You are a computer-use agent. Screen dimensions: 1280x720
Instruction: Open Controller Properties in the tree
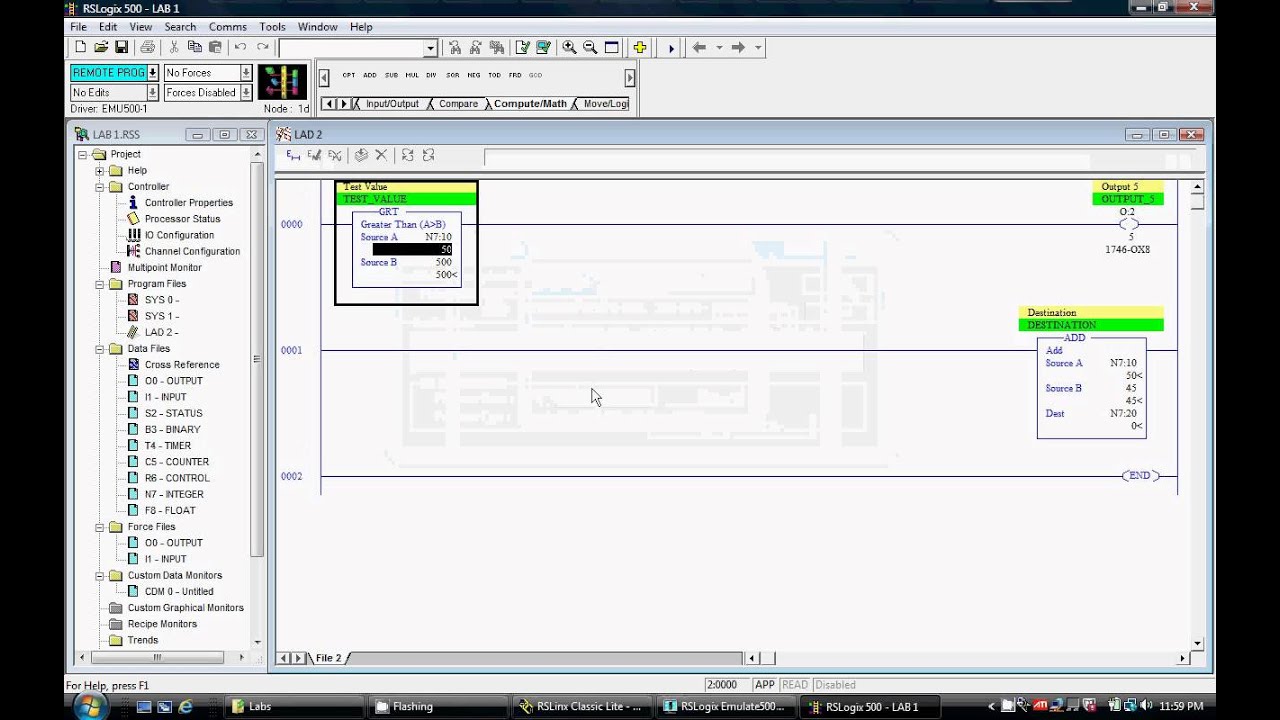(188, 203)
